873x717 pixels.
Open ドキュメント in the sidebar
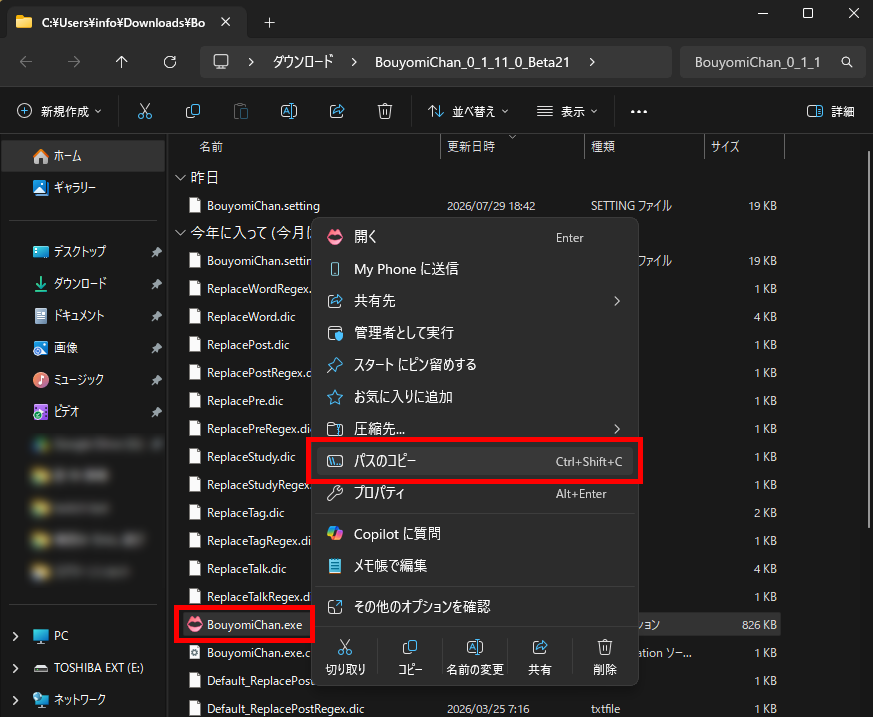[x=84, y=316]
